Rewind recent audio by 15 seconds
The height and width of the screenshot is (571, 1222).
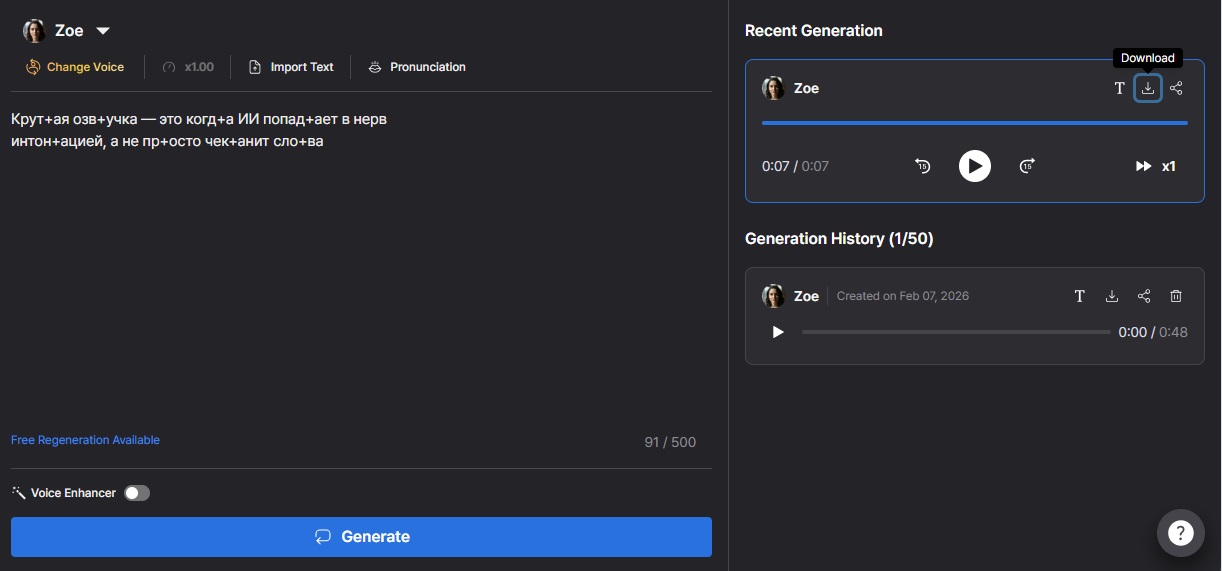coord(922,166)
